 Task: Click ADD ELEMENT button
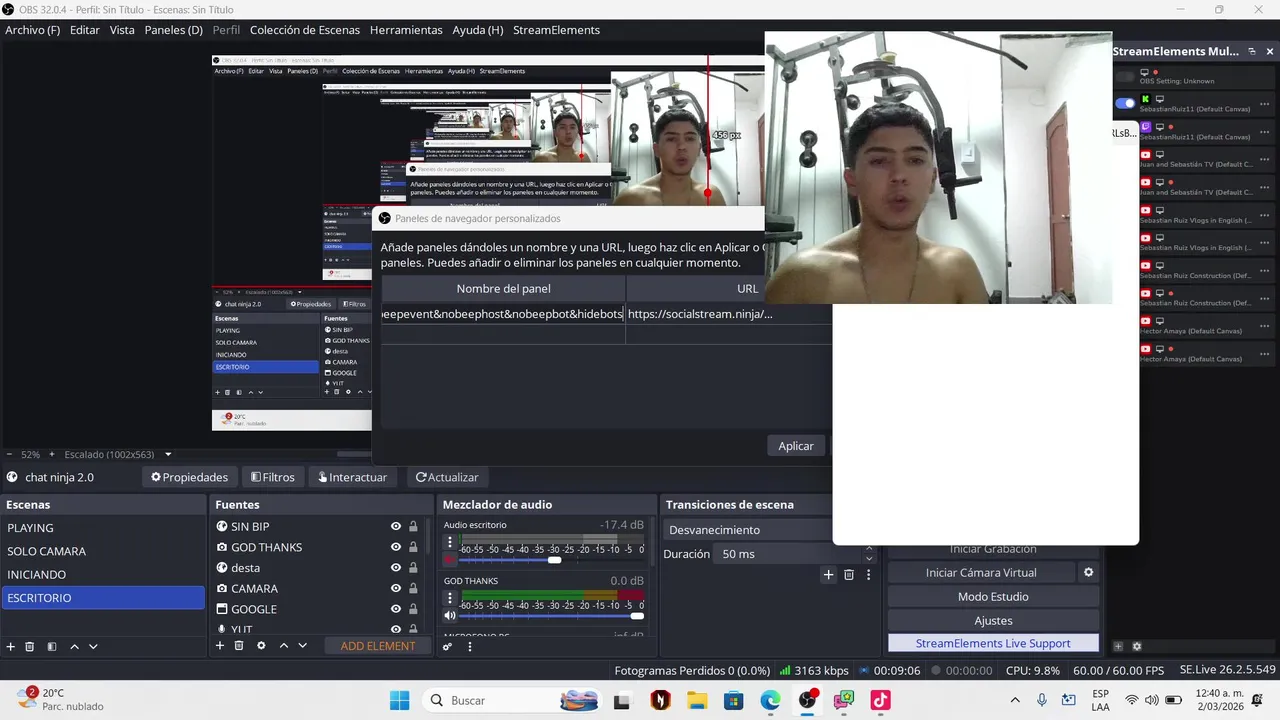tap(378, 646)
